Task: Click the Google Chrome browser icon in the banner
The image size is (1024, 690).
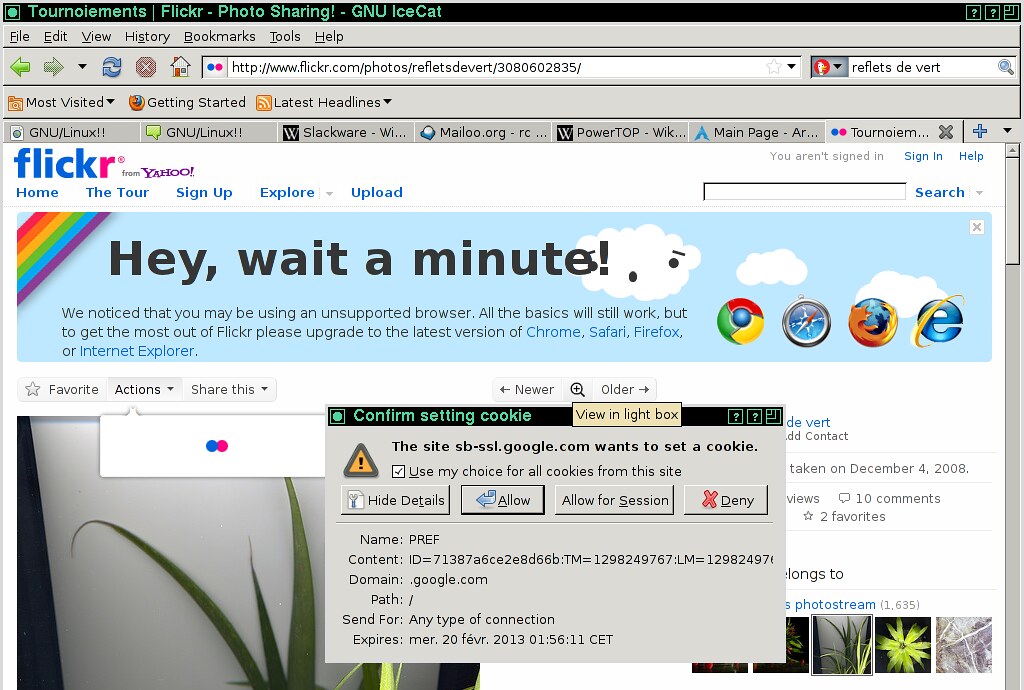Action: click(x=740, y=322)
